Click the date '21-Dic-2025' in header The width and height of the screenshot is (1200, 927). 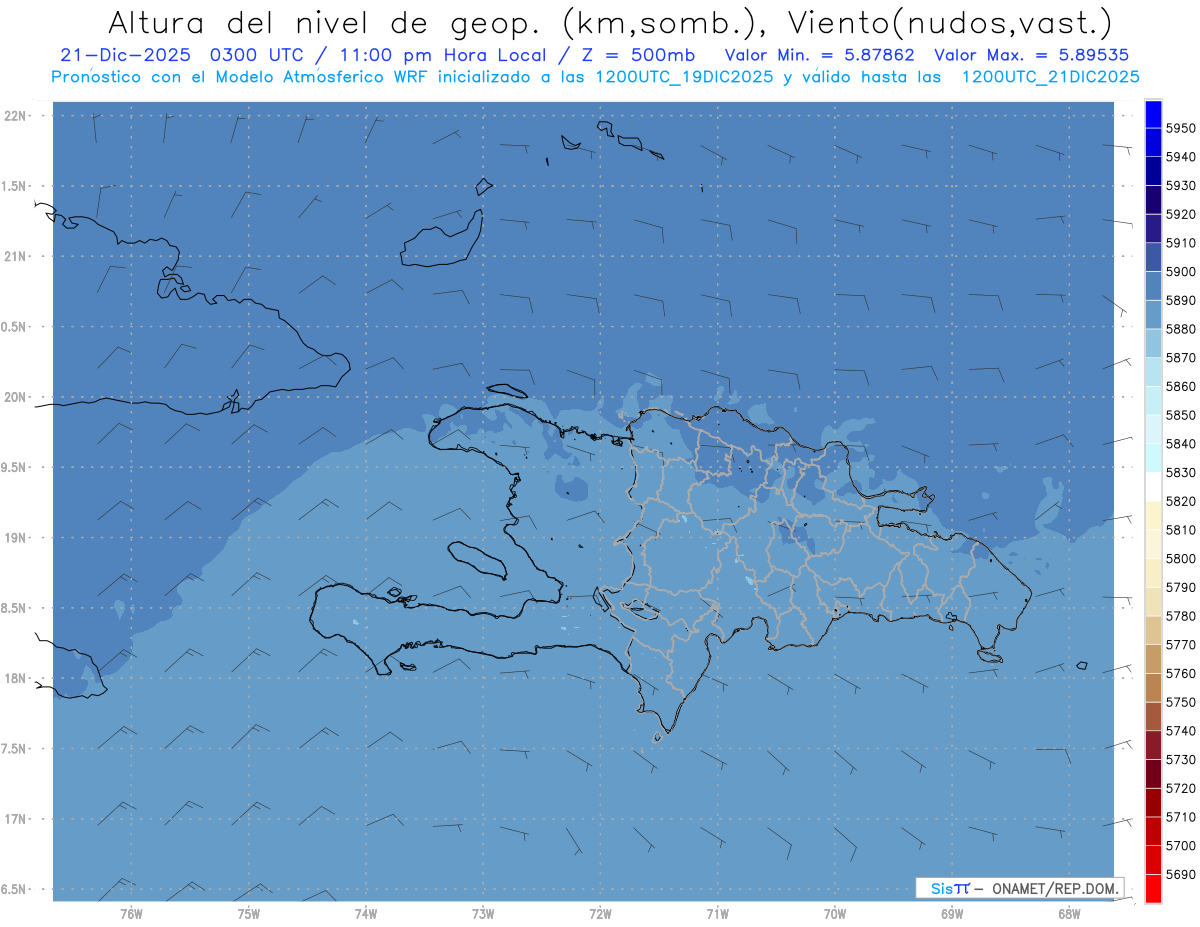coord(125,55)
